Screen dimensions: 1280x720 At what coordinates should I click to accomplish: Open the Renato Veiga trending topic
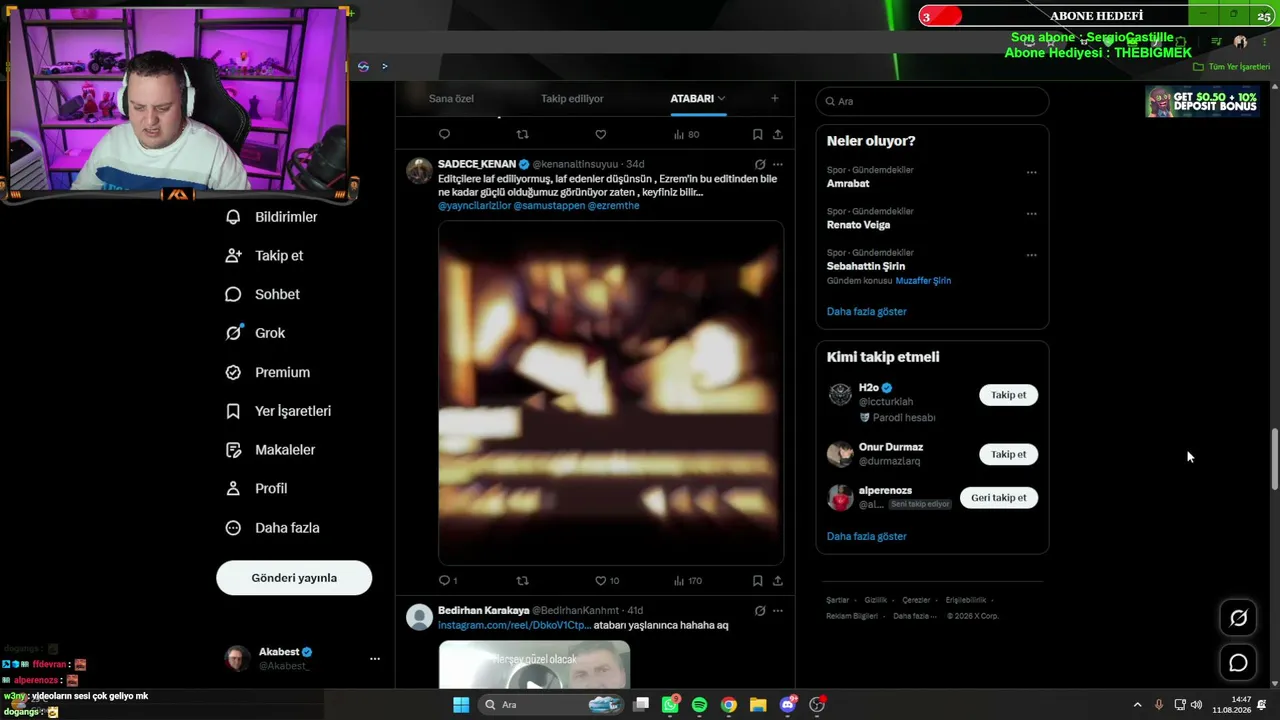pos(858,225)
